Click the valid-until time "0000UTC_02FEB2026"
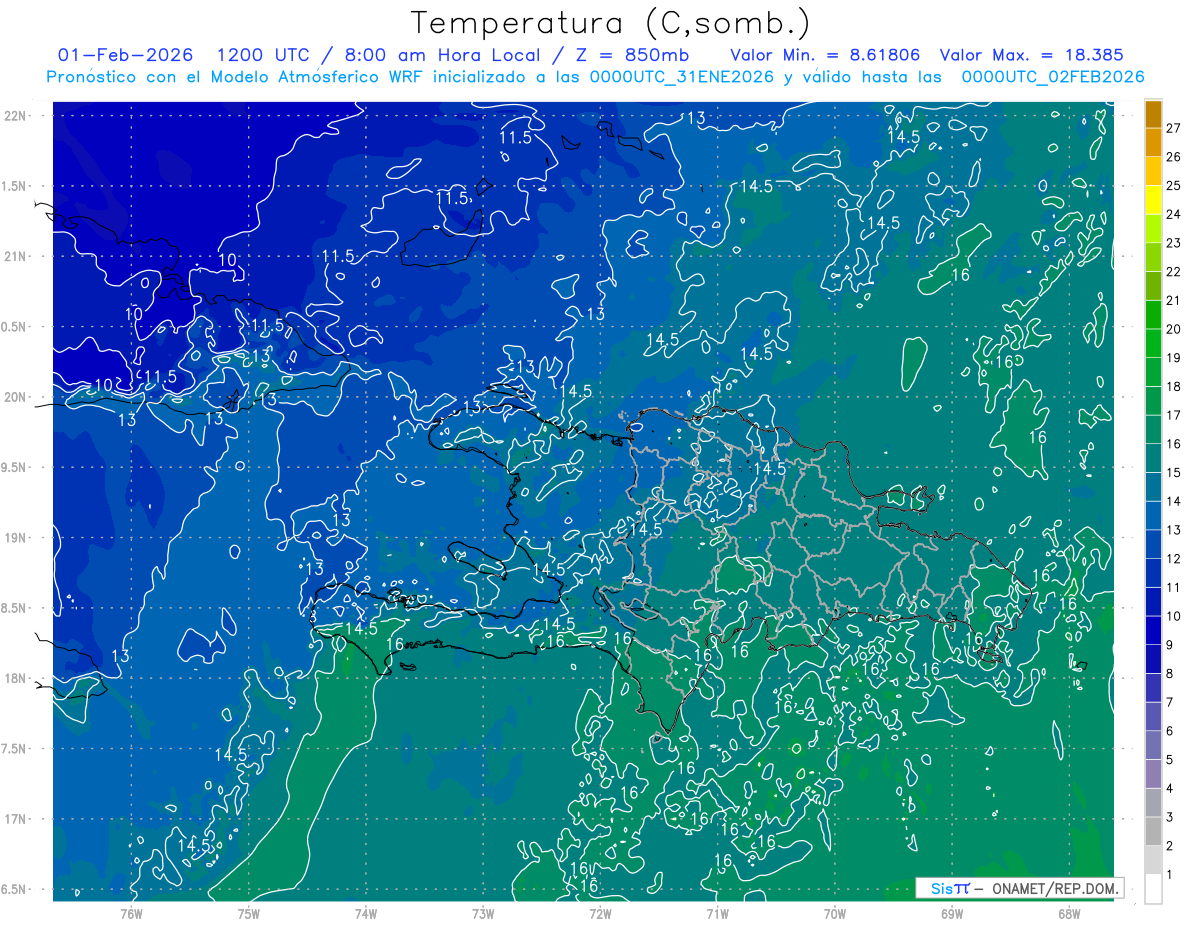Viewport: 1200px width, 927px height. tap(1053, 77)
